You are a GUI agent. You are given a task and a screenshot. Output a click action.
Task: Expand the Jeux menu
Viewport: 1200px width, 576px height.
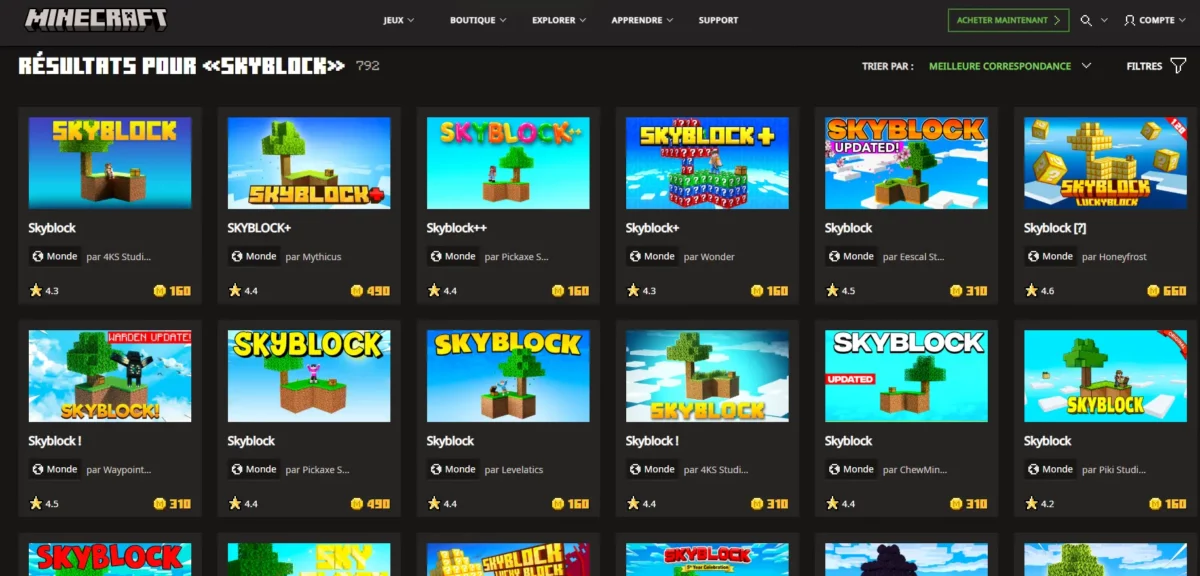398,20
